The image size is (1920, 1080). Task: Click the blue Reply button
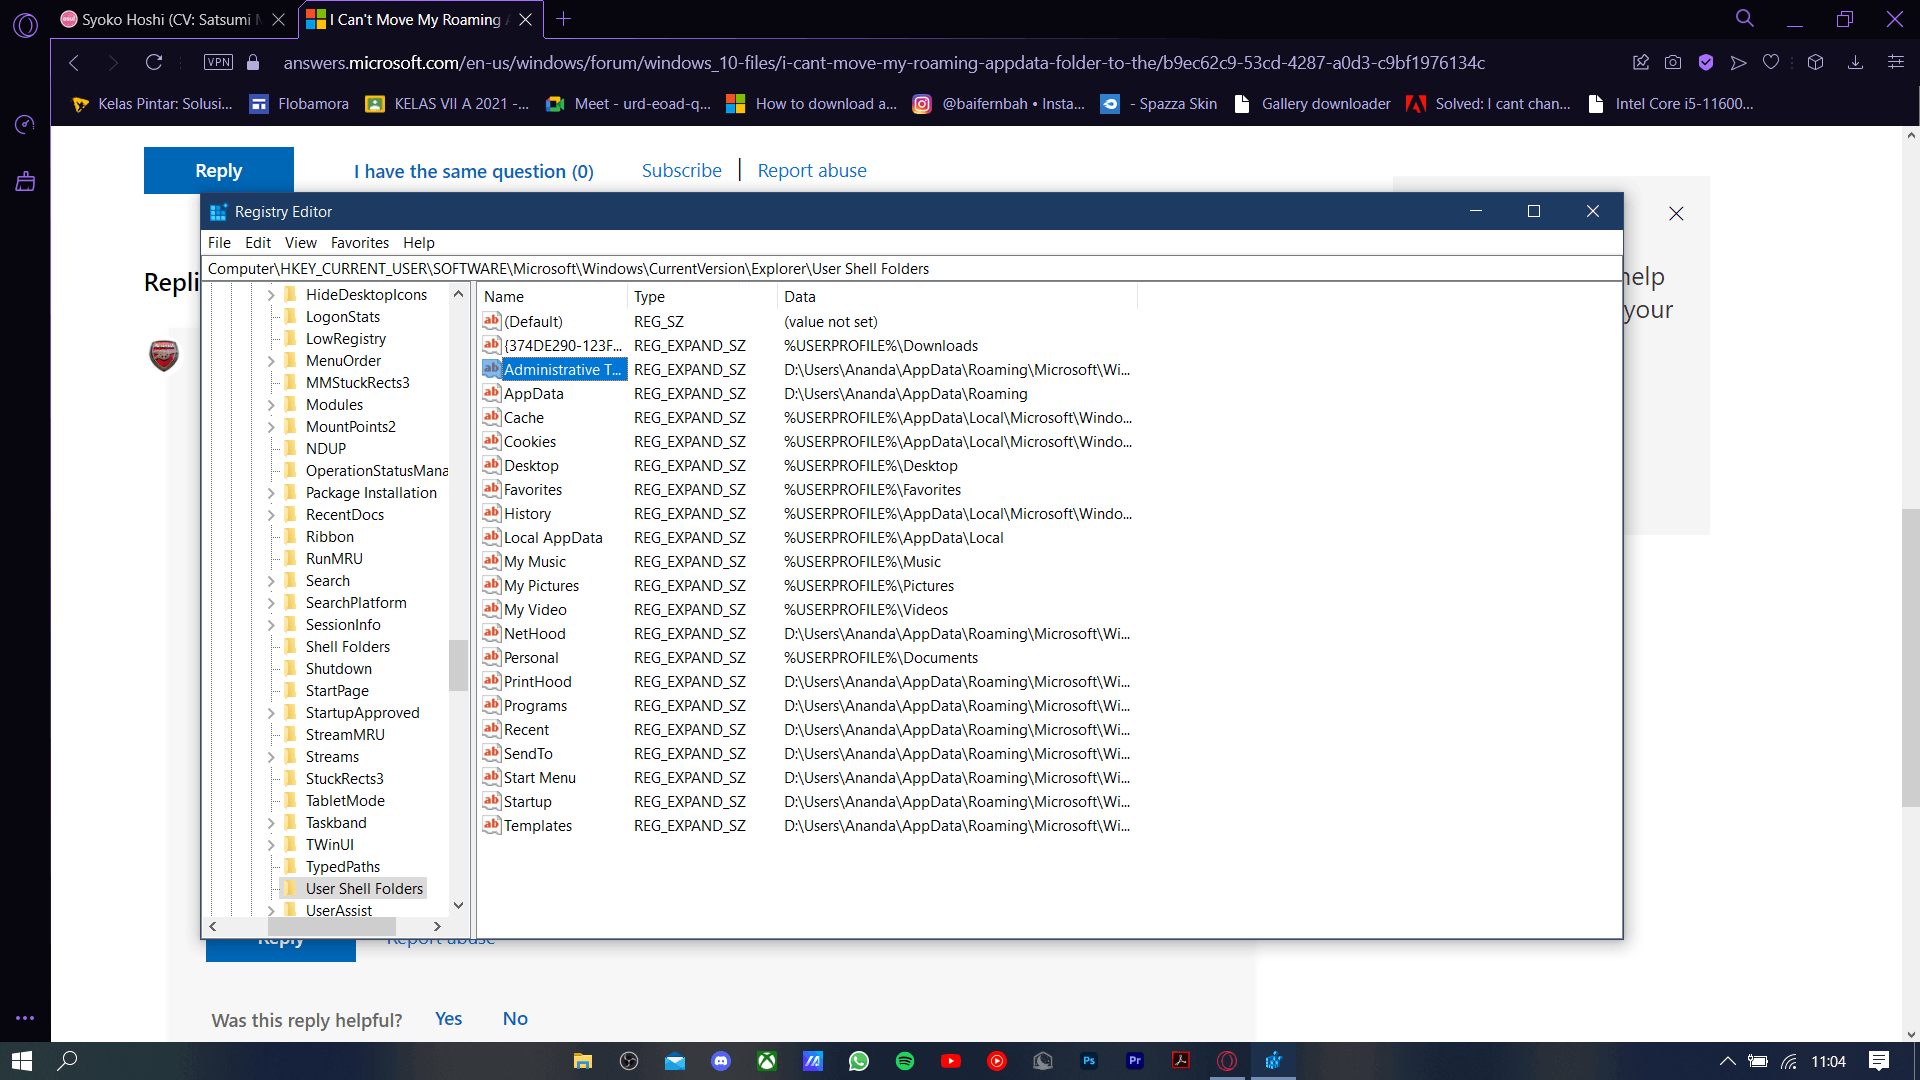point(218,171)
